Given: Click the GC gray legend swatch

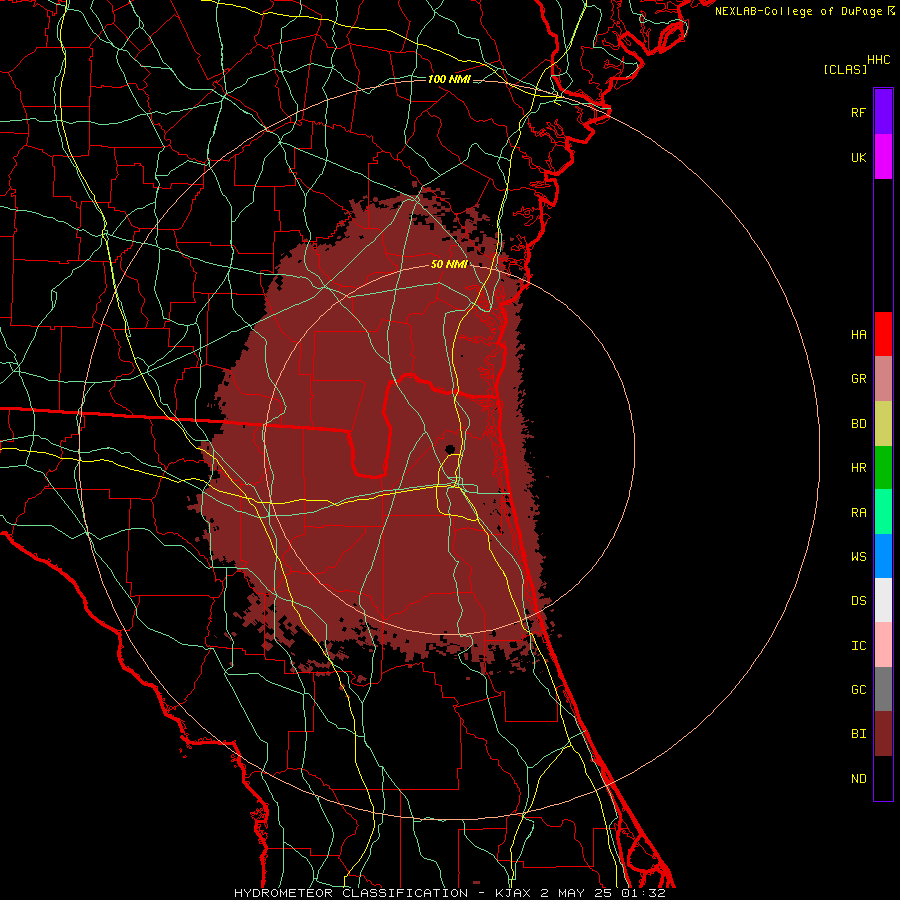Looking at the screenshot, I should pyautogui.click(x=883, y=689).
